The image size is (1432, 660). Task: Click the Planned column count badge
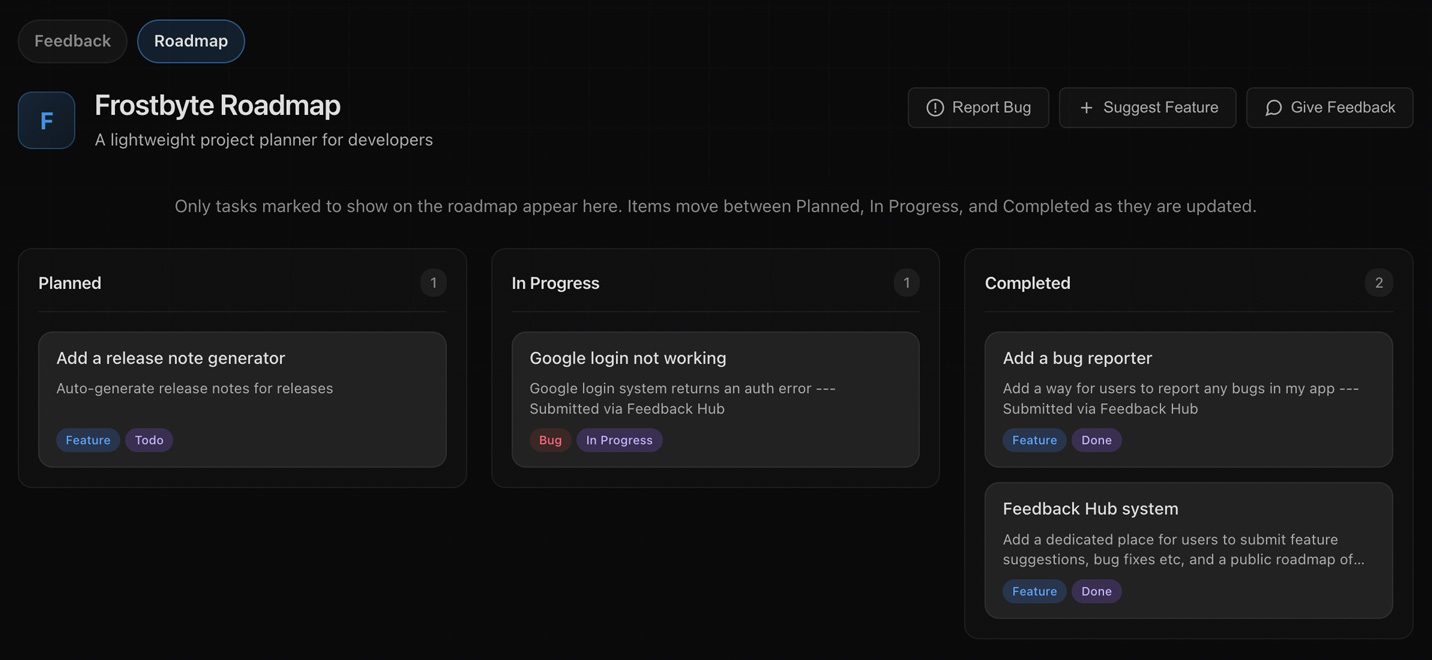[433, 283]
